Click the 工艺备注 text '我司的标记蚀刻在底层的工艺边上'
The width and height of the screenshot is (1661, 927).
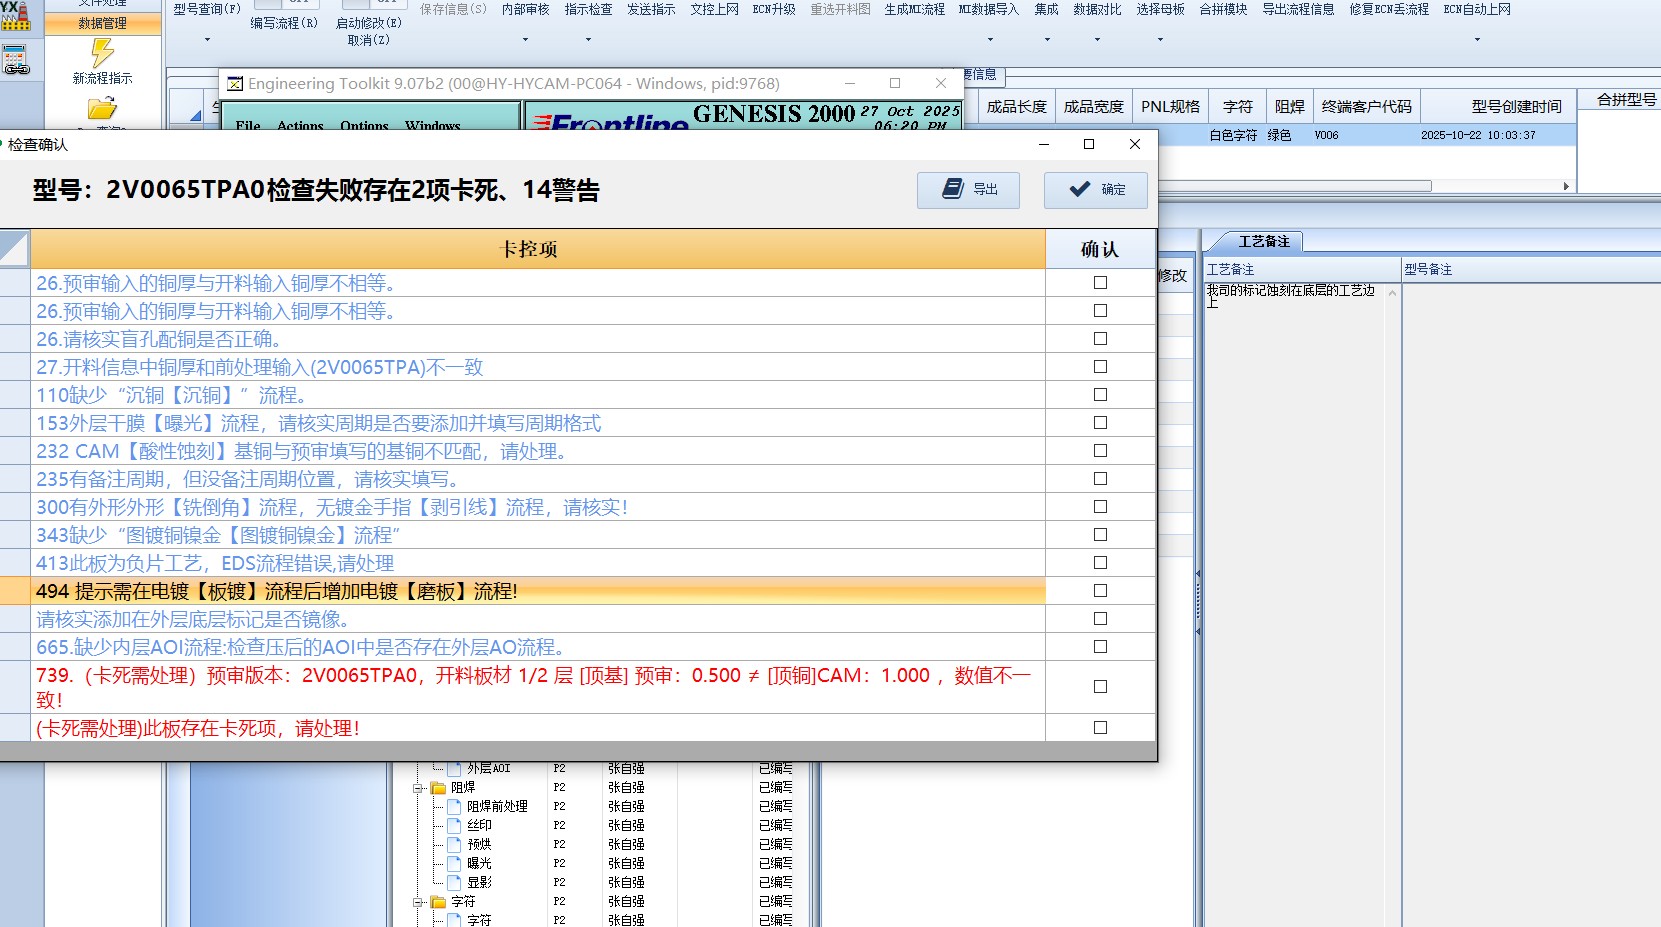tap(1290, 296)
